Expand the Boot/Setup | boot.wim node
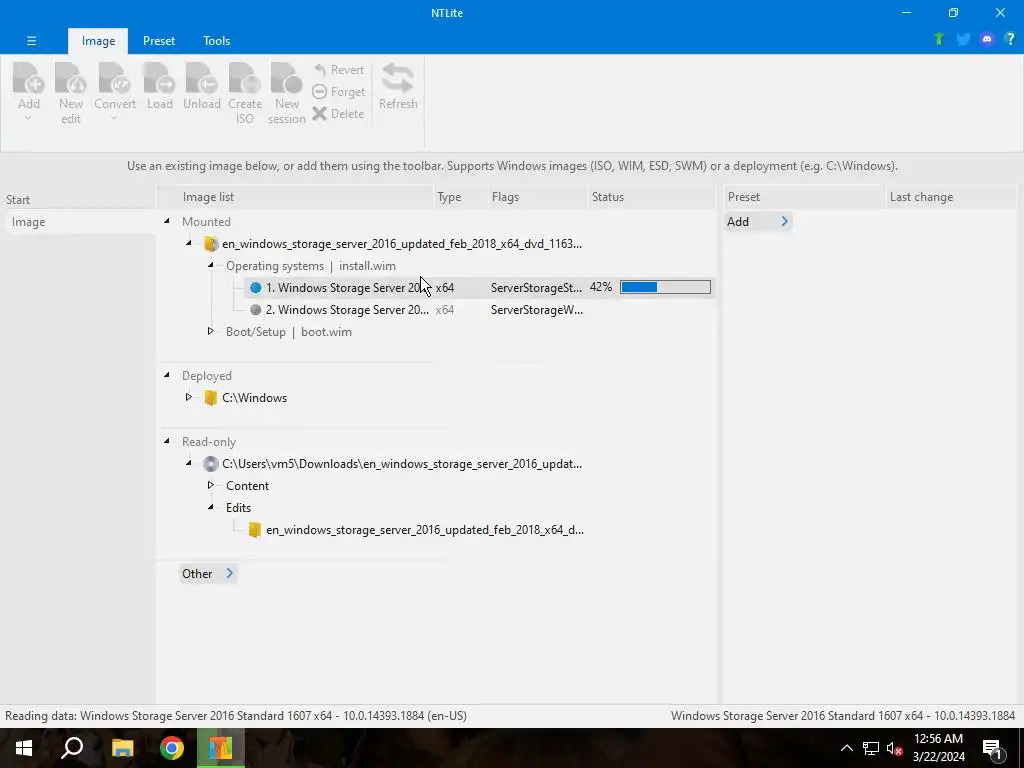This screenshot has width=1024, height=768. point(210,331)
